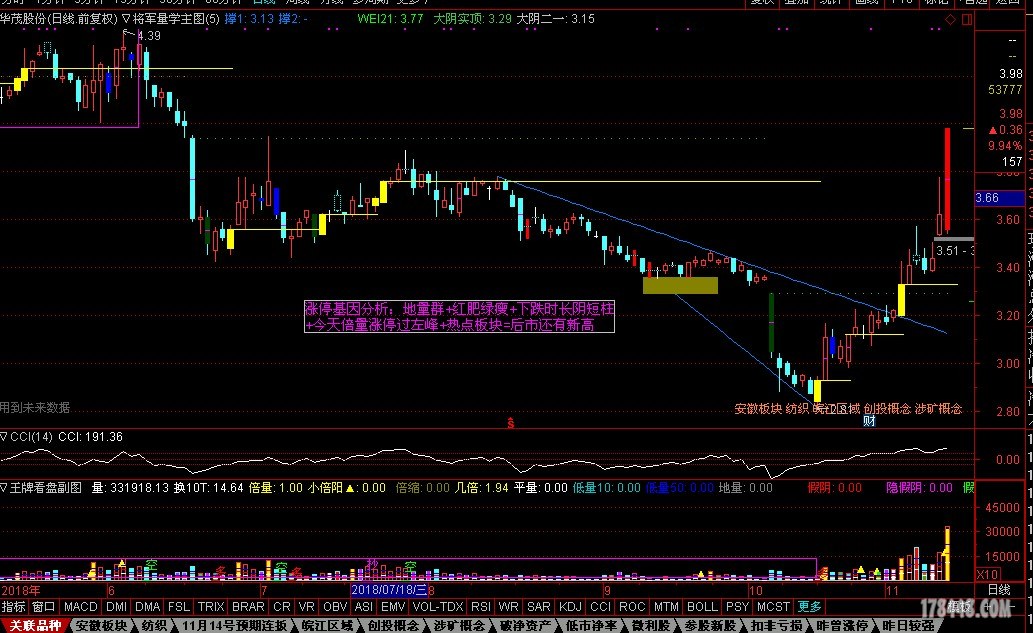
Task: Click the highlighted date 2018/07/18/三 on the time axis
Action: [389, 590]
